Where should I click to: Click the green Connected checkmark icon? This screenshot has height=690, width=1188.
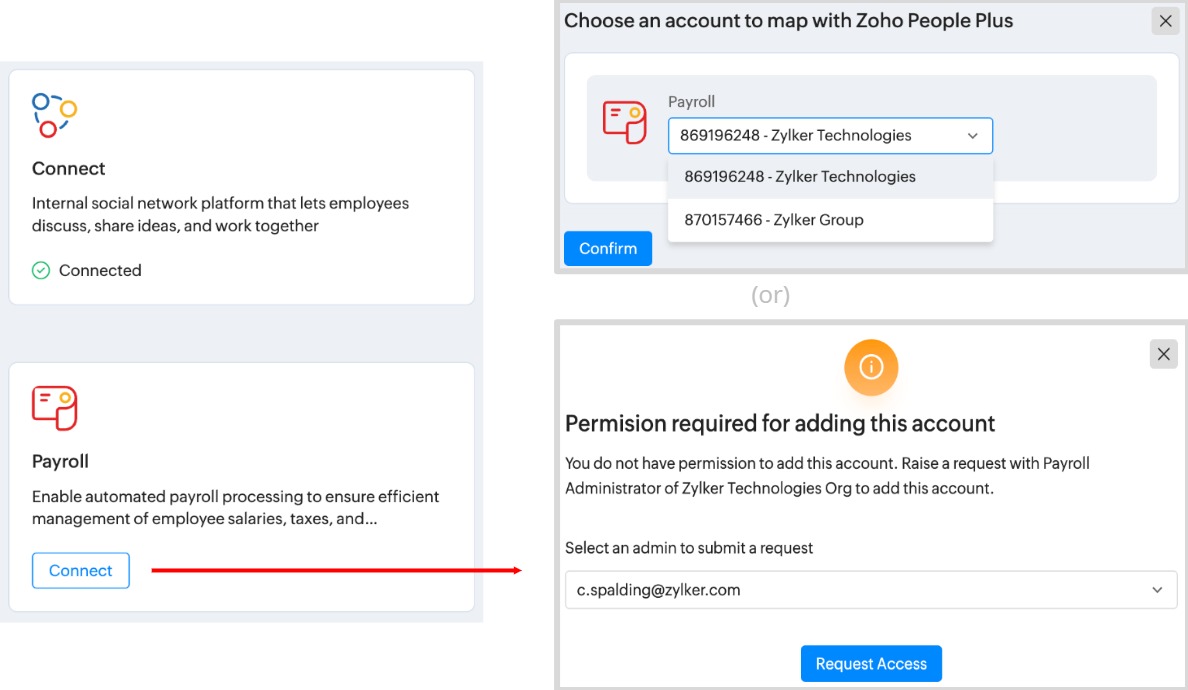[41, 270]
